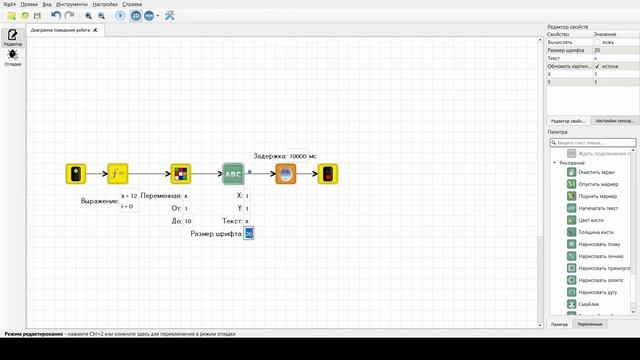Image resolution: width=640 pixels, height=360 pixels.
Task: Open the Справка menu
Action: pos(132,4)
